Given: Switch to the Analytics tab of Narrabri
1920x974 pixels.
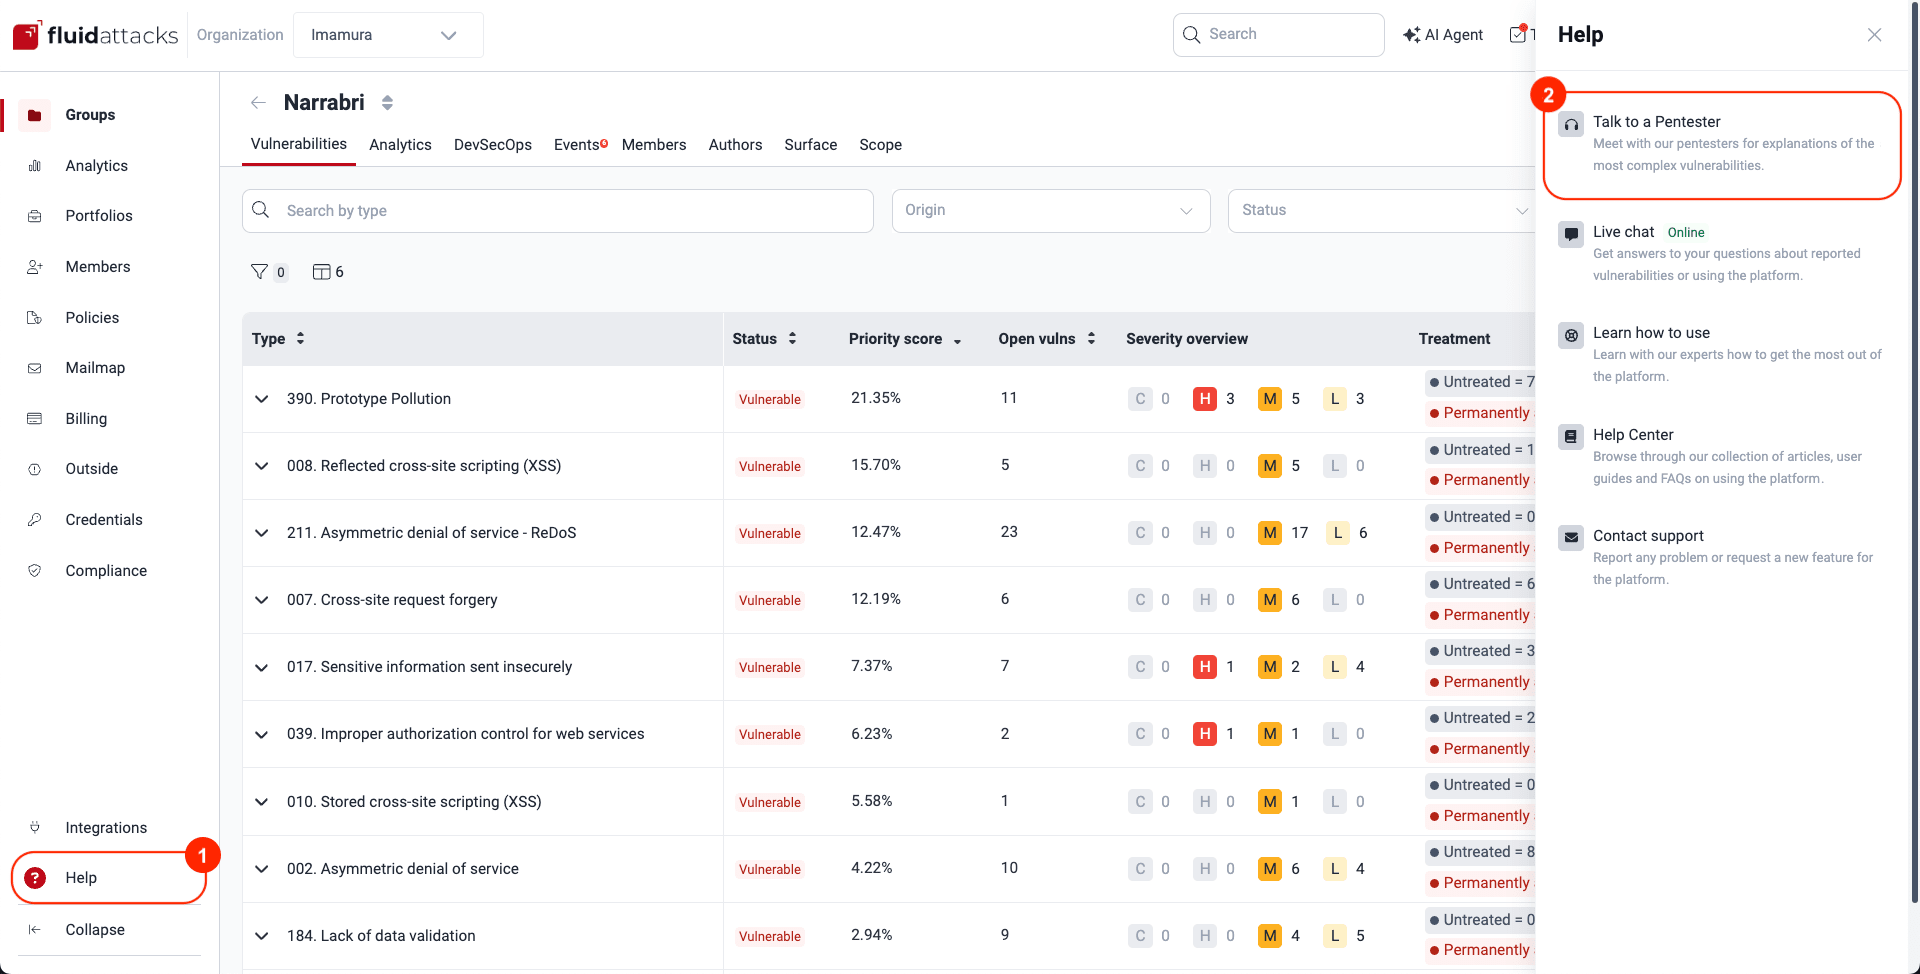Looking at the screenshot, I should pyautogui.click(x=400, y=145).
